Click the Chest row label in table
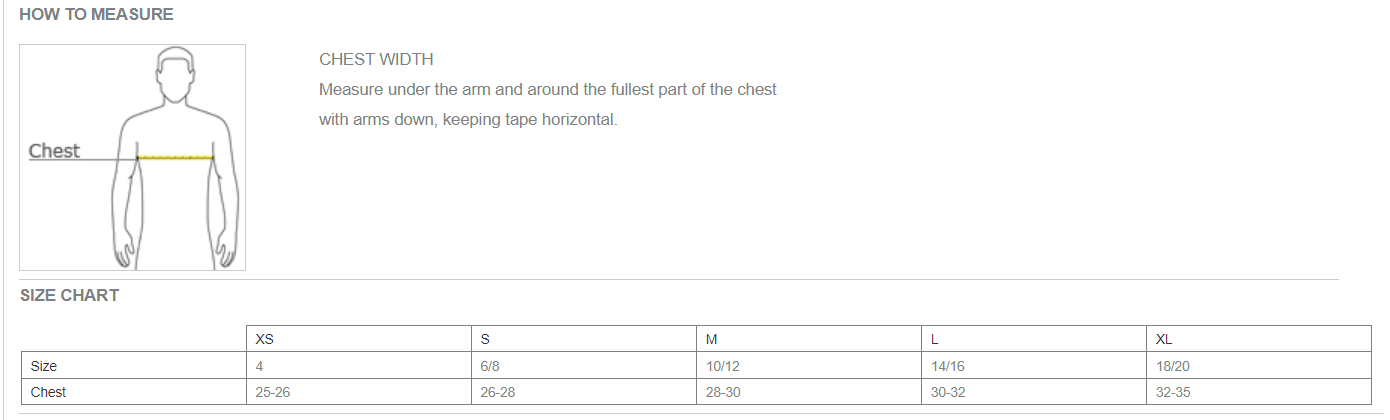 tap(134, 392)
